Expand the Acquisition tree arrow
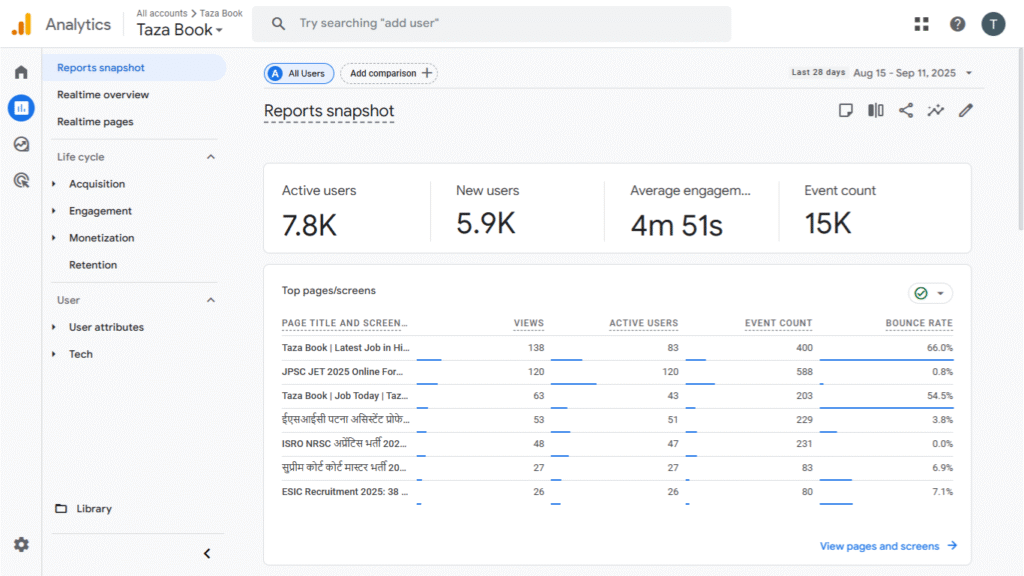Viewport: 1024px width, 576px height. click(54, 184)
